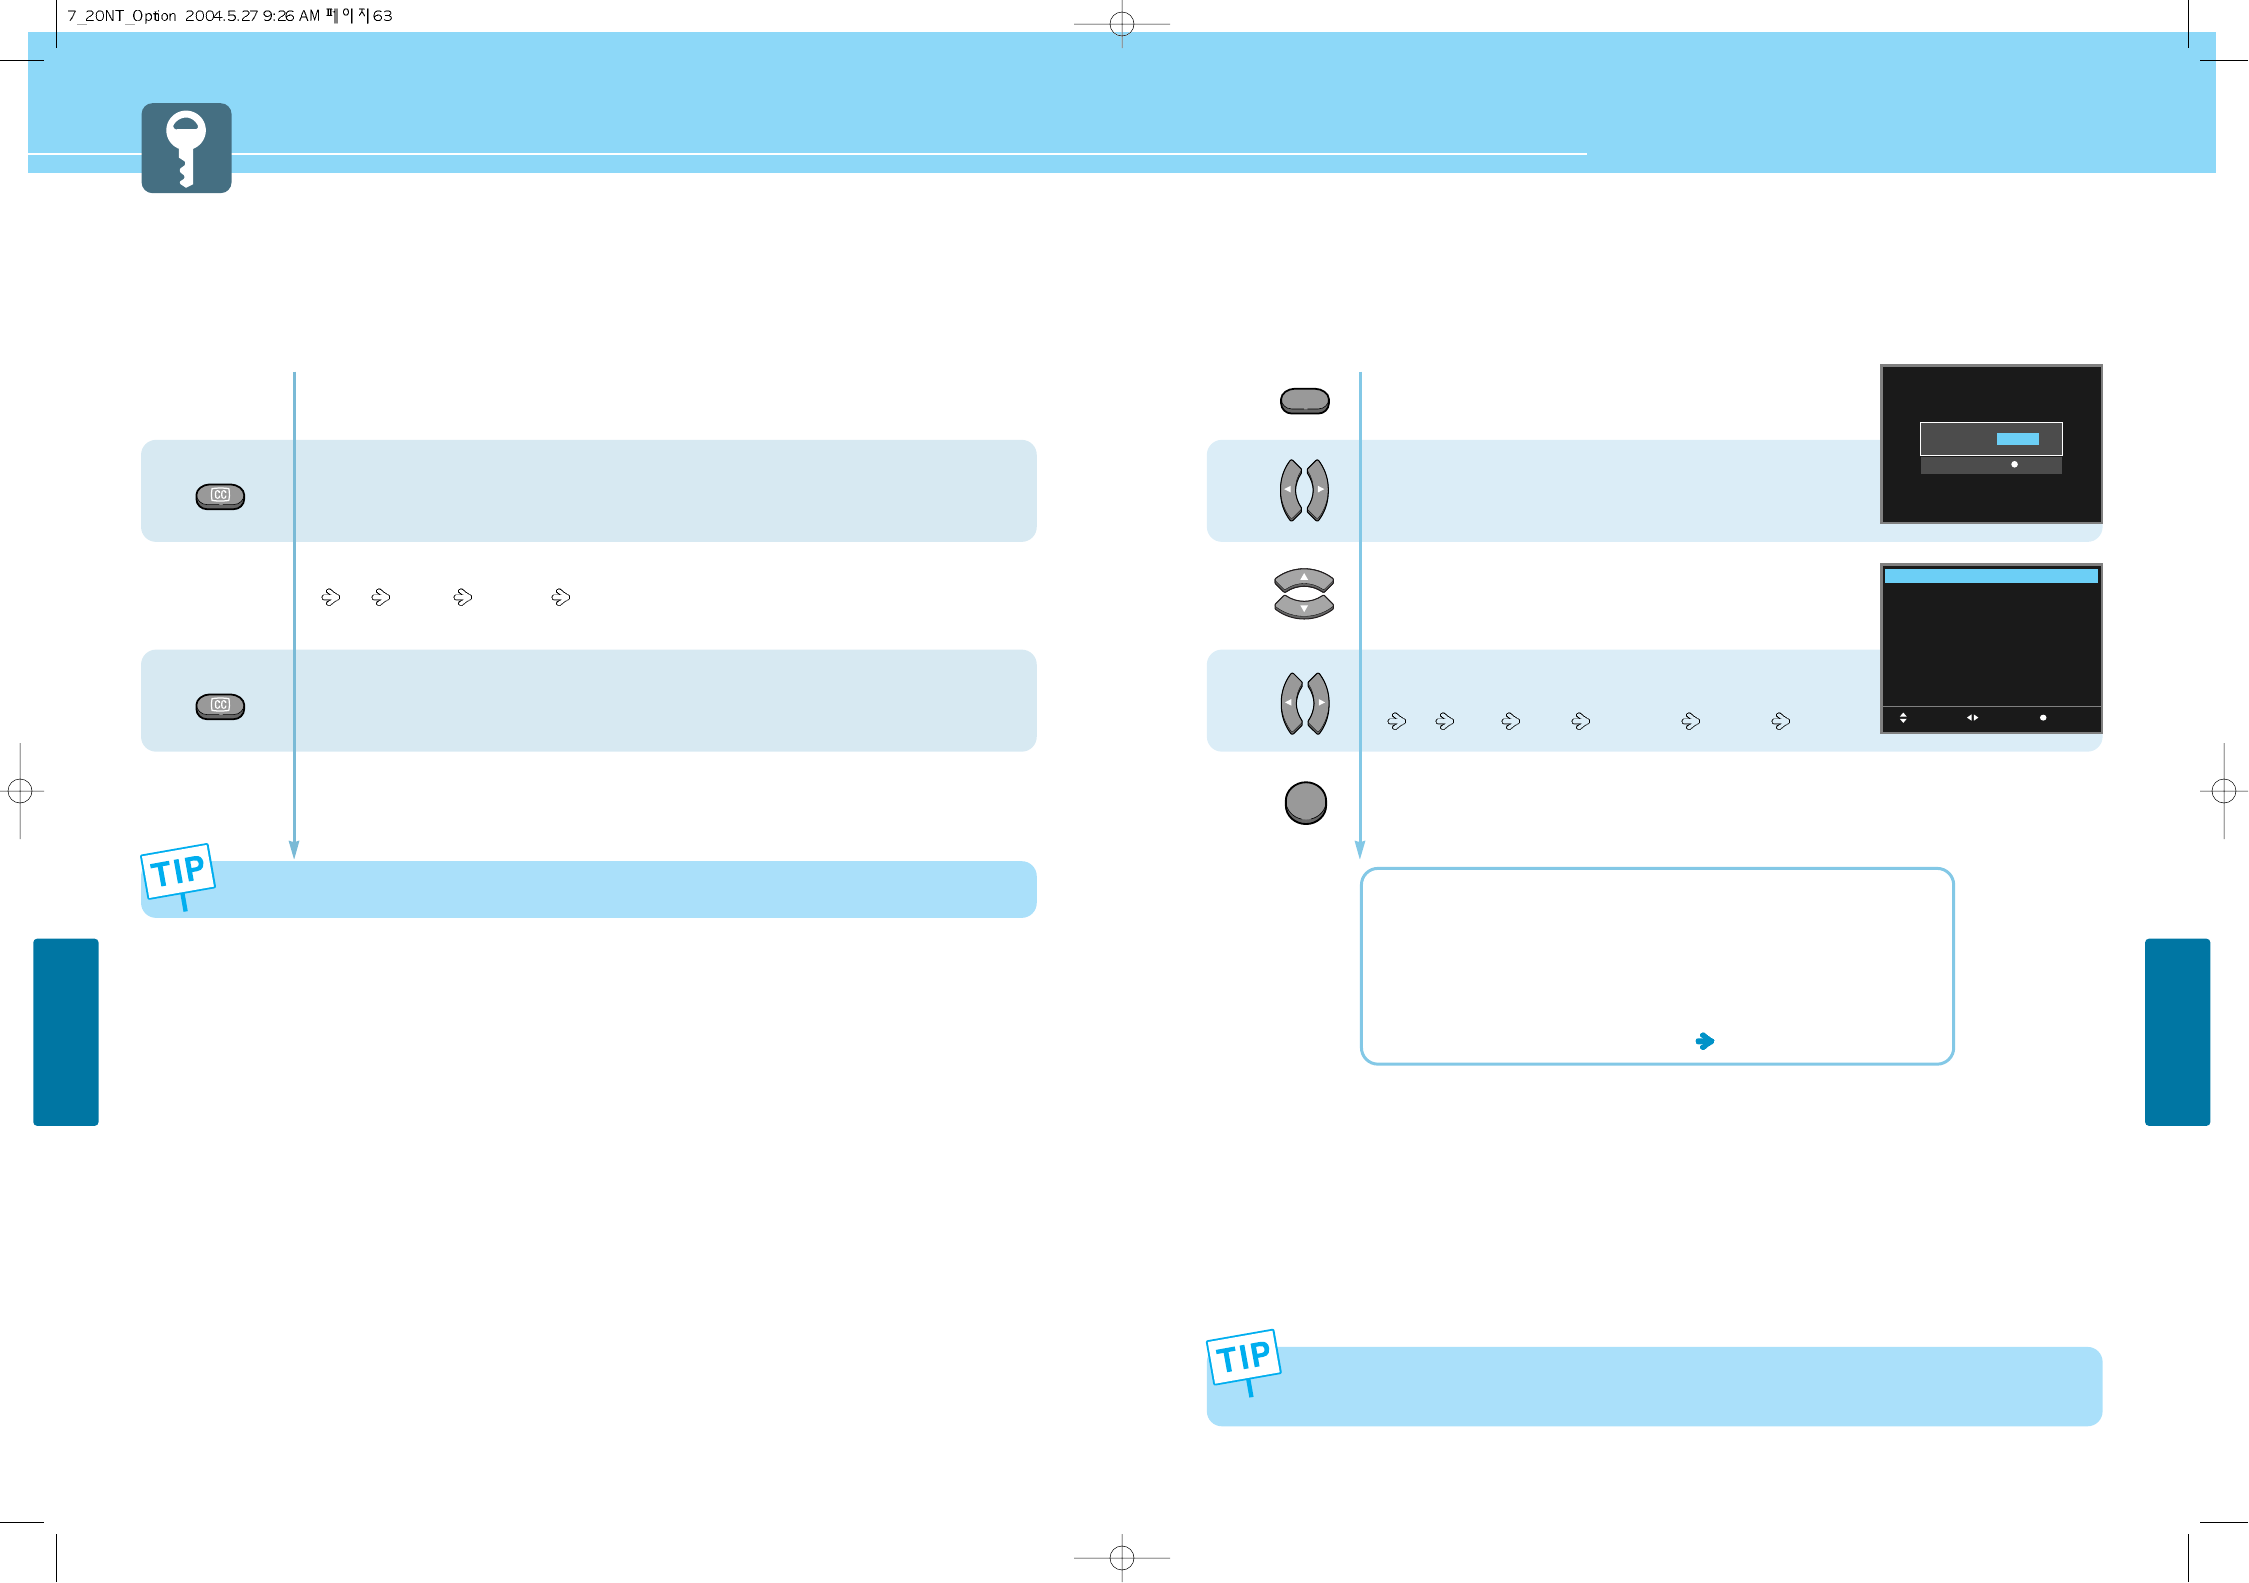Click the key icon in the header

[x=186, y=148]
